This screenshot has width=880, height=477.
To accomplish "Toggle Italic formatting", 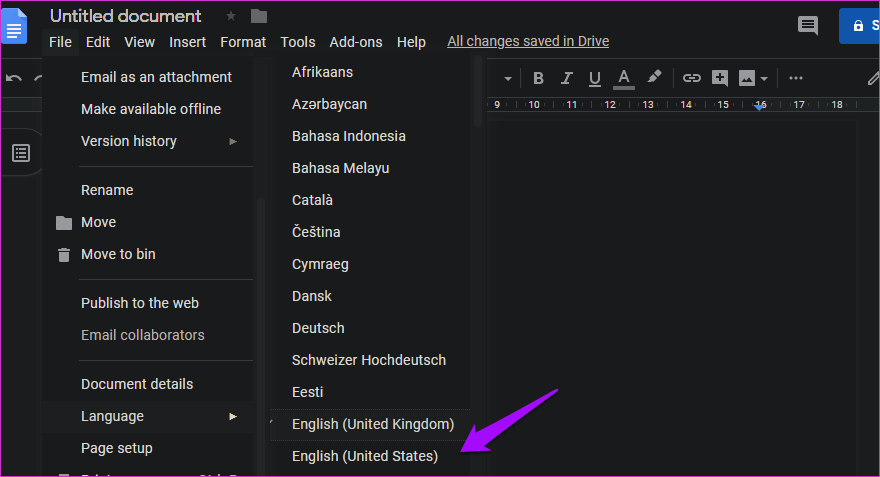I will [566, 79].
